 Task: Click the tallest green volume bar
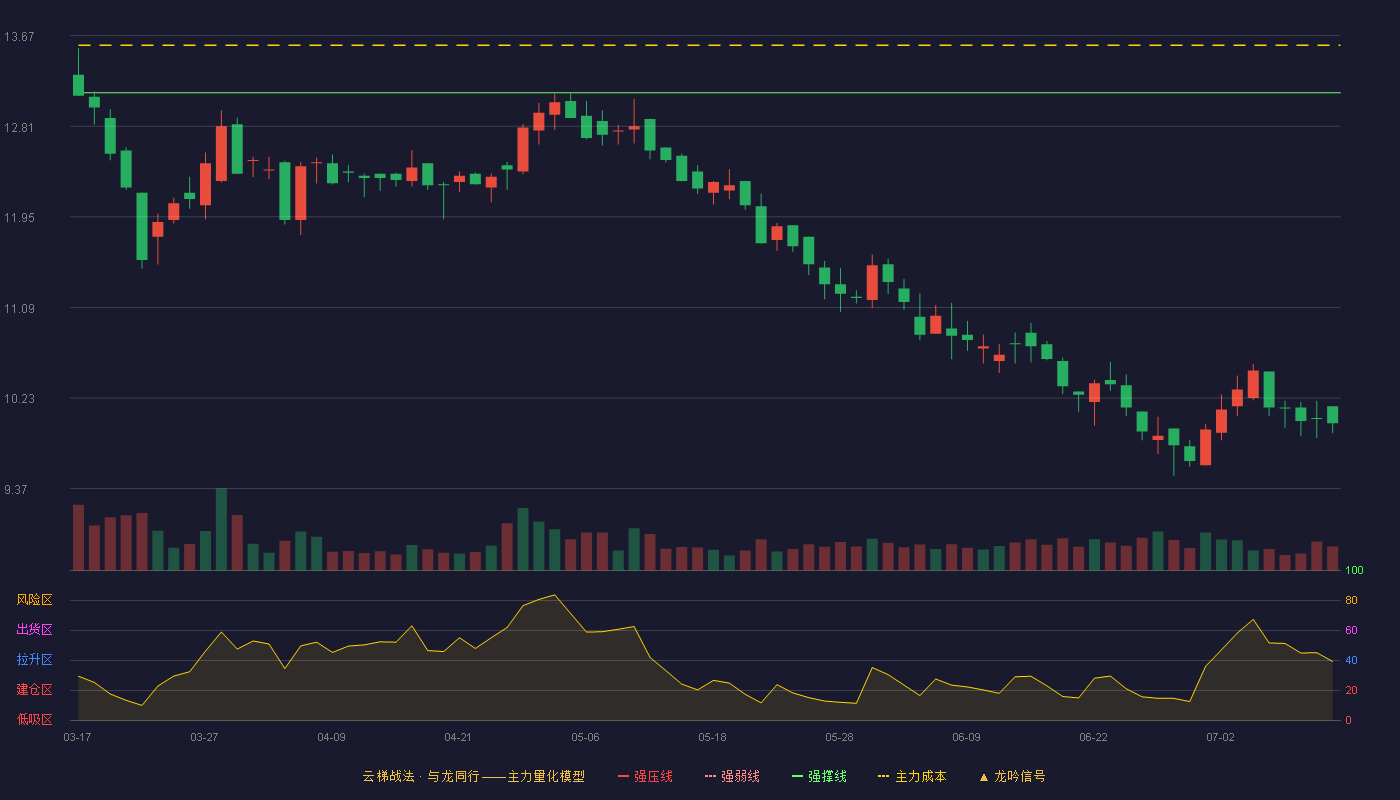coord(221,529)
